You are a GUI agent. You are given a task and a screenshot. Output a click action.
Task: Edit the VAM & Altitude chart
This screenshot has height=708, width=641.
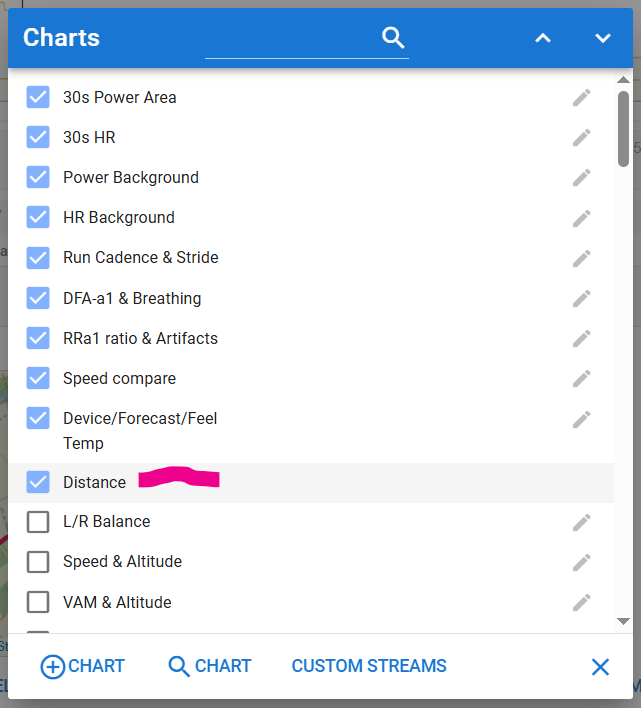581,602
